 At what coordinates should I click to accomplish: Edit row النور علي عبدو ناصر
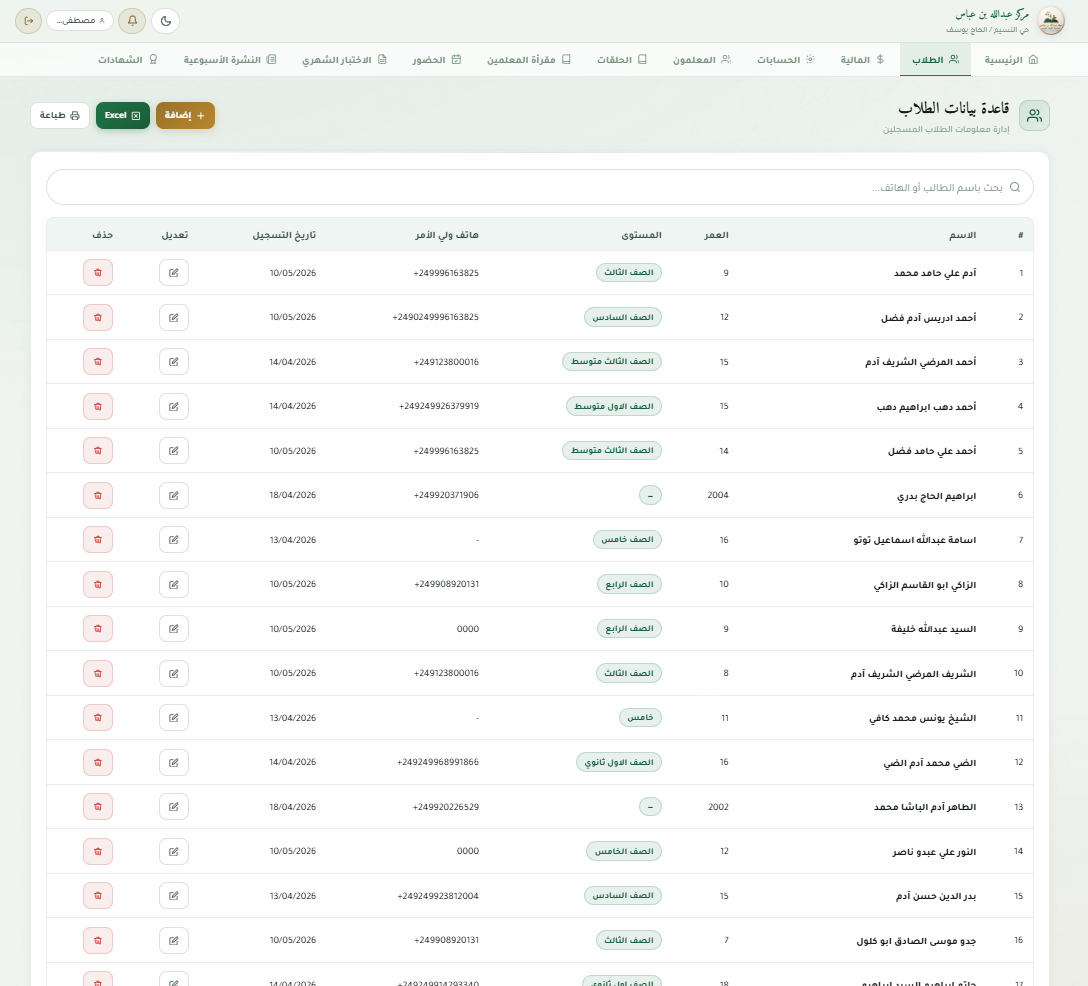(173, 851)
